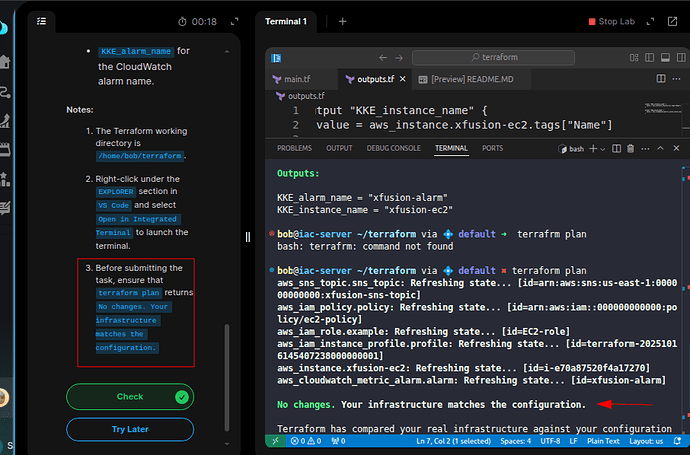Switch to the main.tf editor tab

pyautogui.click(x=297, y=79)
